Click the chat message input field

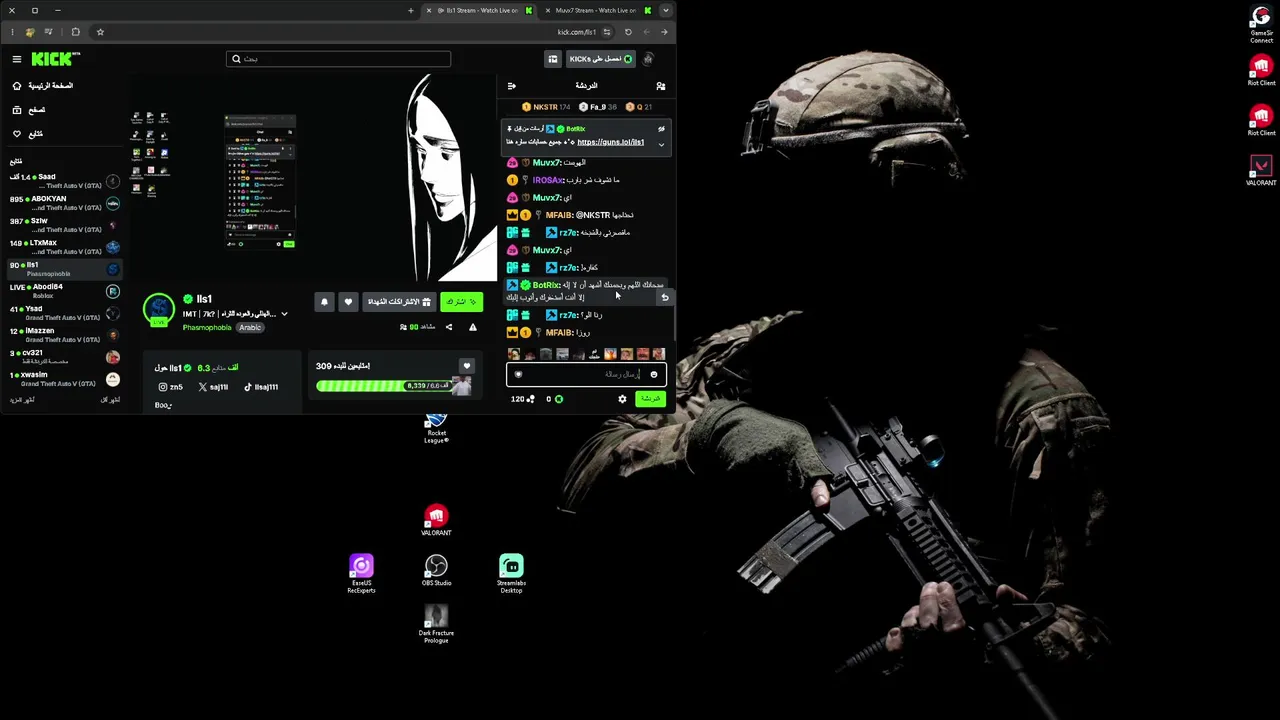point(586,375)
